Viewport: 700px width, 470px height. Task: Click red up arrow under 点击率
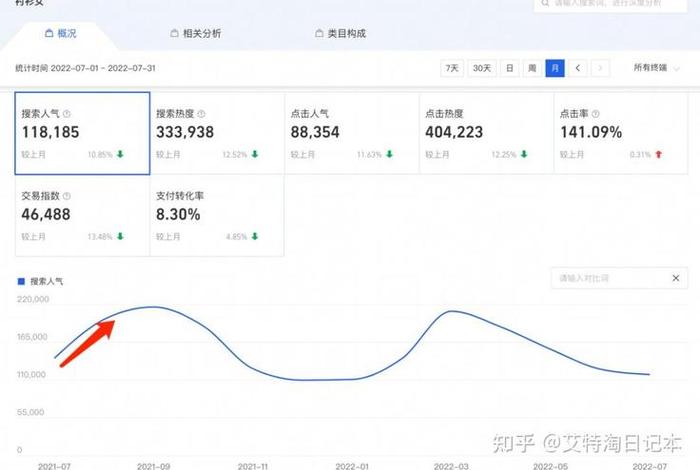(x=658, y=154)
